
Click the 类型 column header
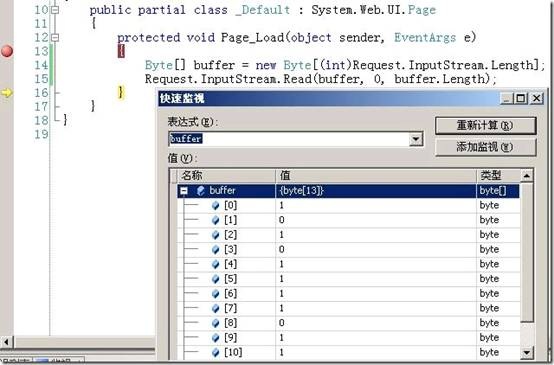pyautogui.click(x=498, y=176)
